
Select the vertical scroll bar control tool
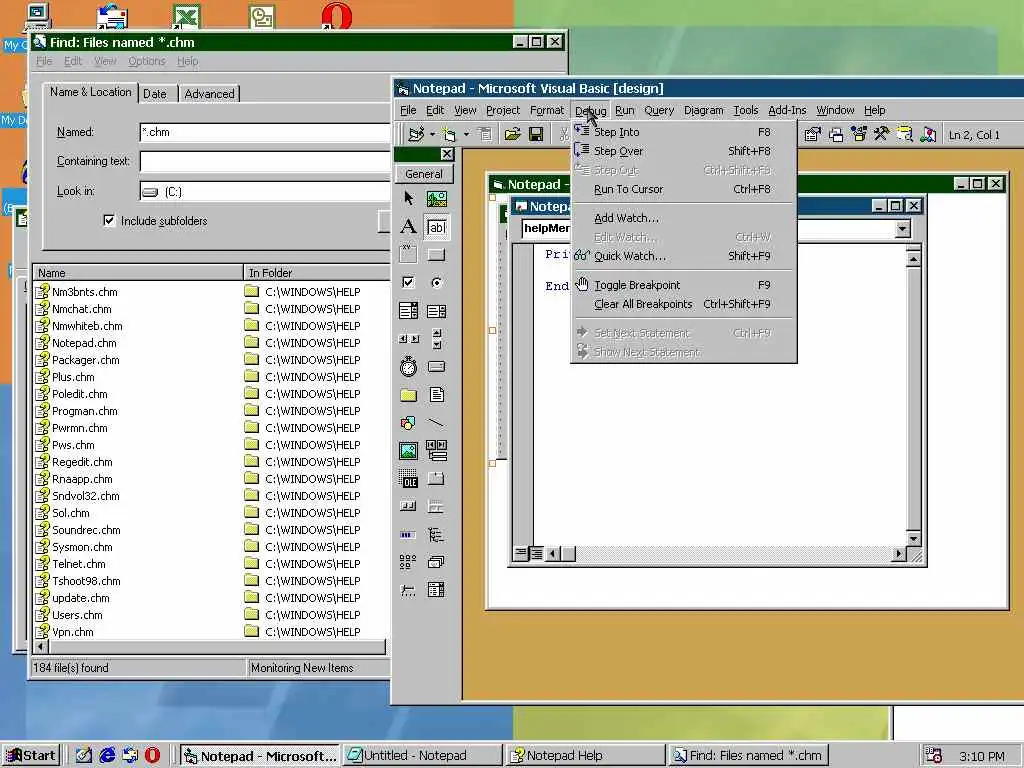click(436, 338)
